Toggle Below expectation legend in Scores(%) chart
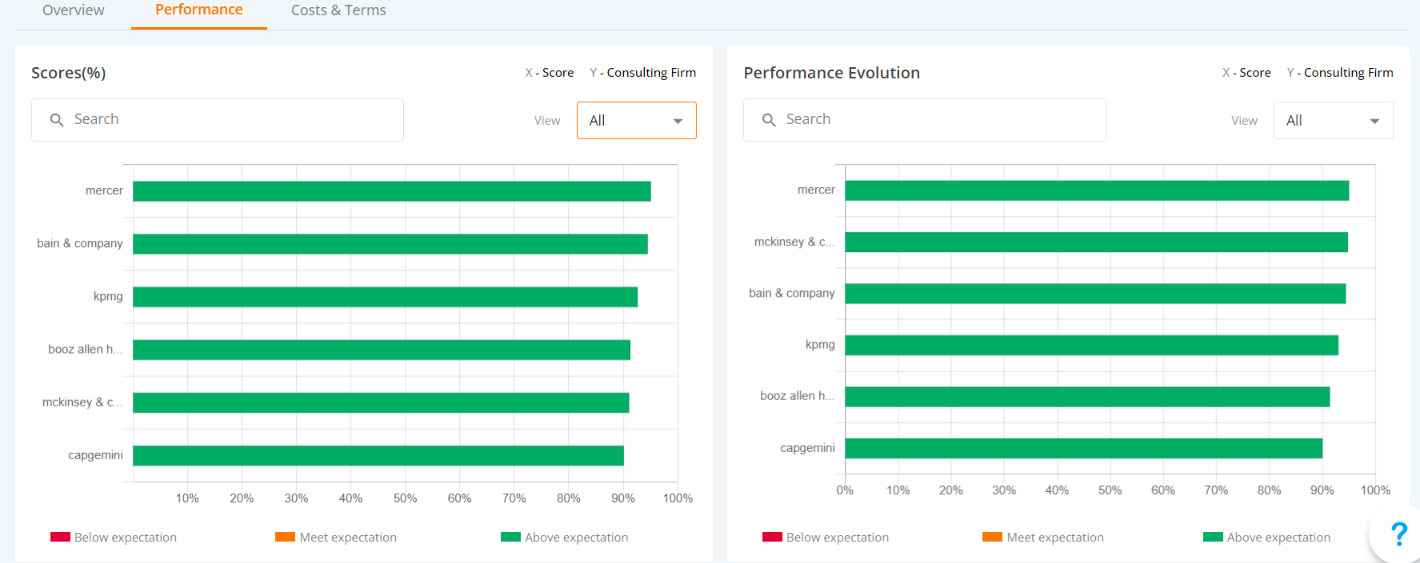Screen dimensions: 1420x563 tap(113, 537)
